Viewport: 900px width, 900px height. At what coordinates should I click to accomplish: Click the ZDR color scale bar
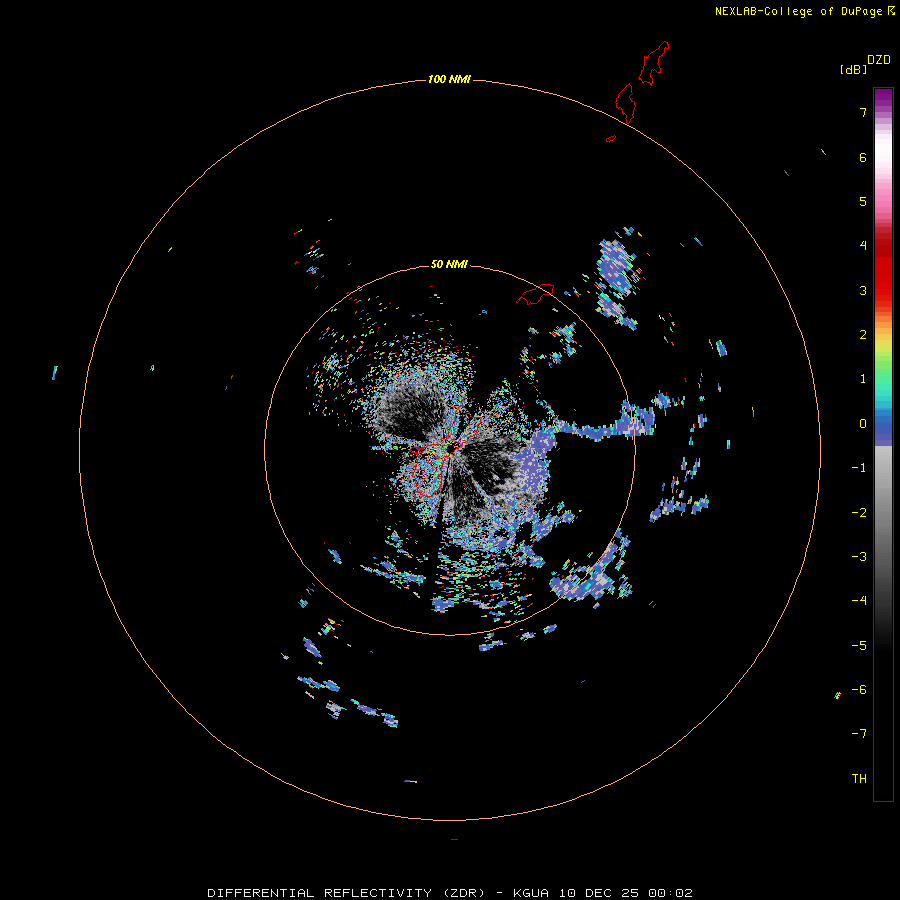tap(883, 444)
